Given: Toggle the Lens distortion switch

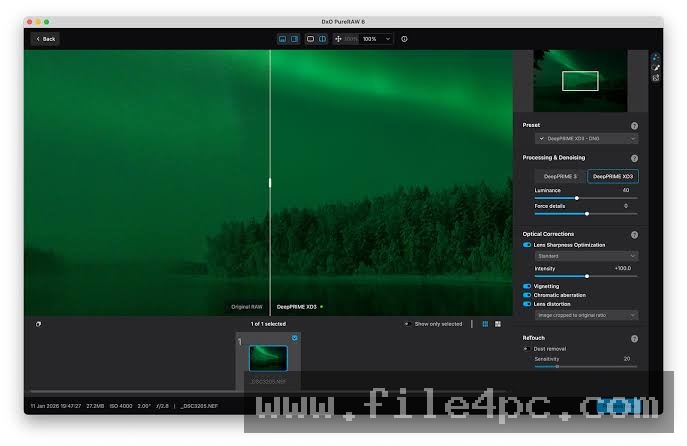Looking at the screenshot, I should tap(527, 304).
